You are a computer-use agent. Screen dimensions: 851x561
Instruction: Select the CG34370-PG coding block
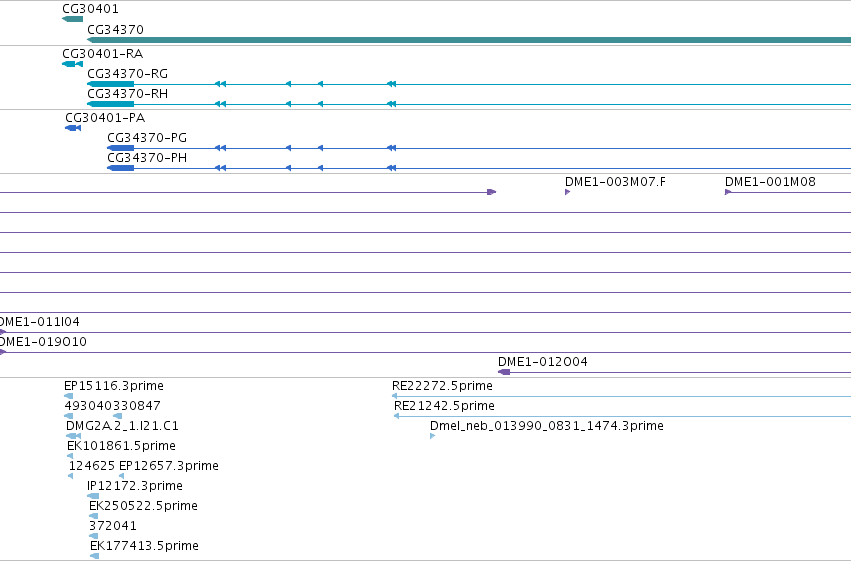click(x=120, y=148)
